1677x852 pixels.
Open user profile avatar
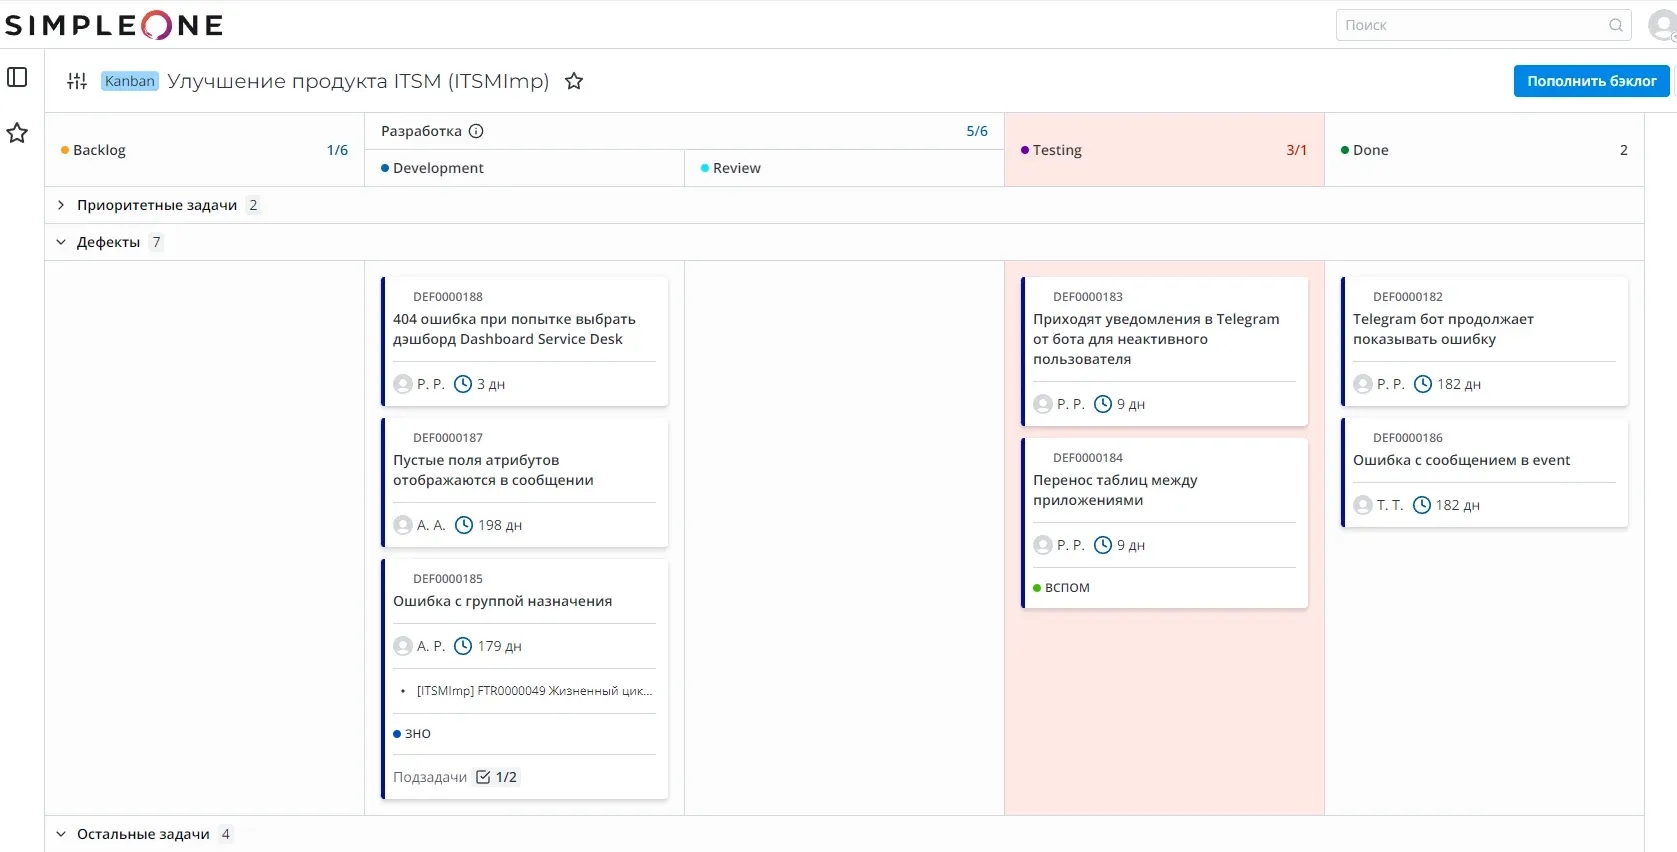[x=1662, y=25]
